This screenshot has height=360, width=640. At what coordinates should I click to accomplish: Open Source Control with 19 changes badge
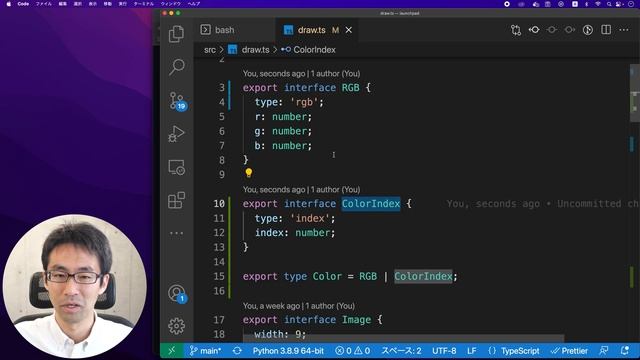point(178,101)
